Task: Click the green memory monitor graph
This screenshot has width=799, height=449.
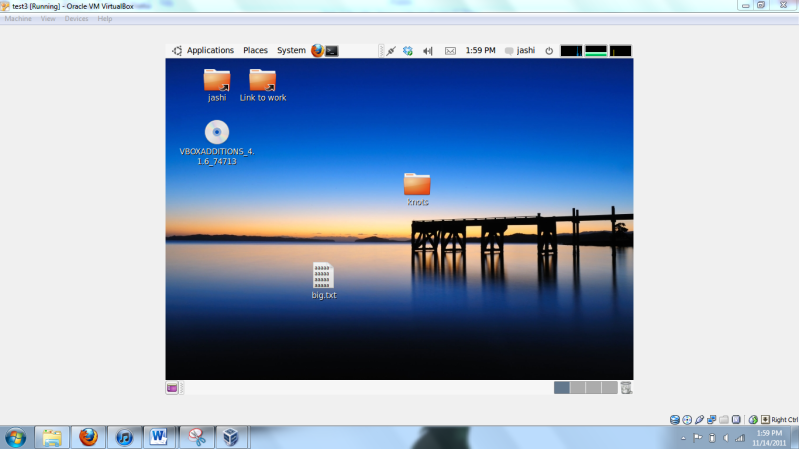Action: [596, 50]
